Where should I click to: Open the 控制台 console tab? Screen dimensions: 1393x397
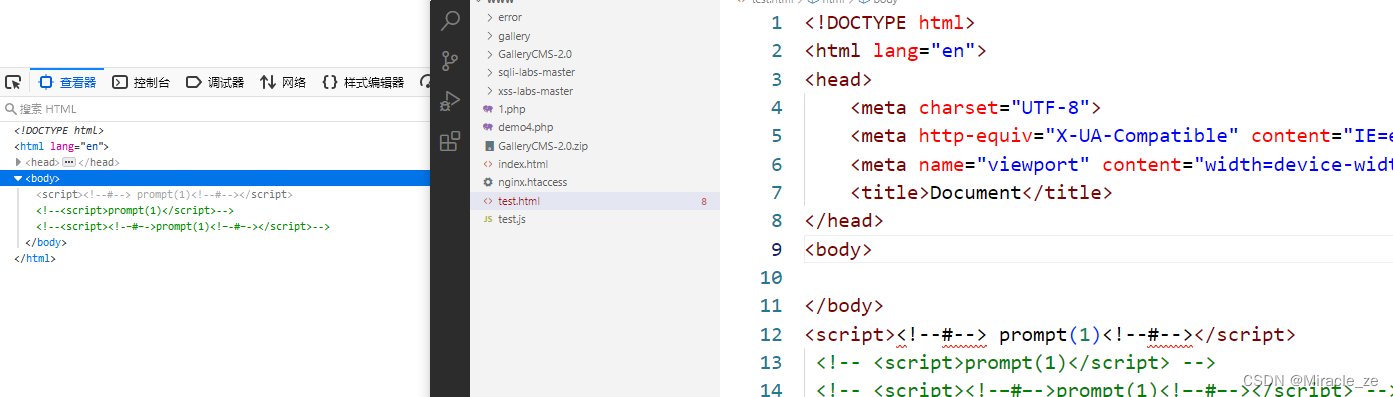[x=141, y=83]
